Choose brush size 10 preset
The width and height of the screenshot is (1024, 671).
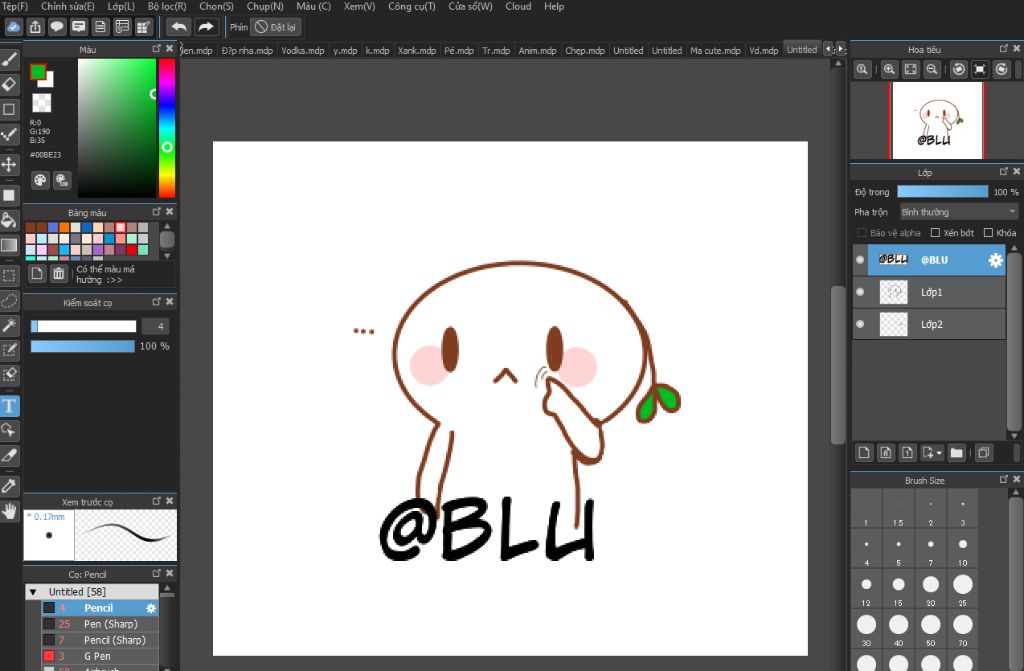[x=963, y=549]
